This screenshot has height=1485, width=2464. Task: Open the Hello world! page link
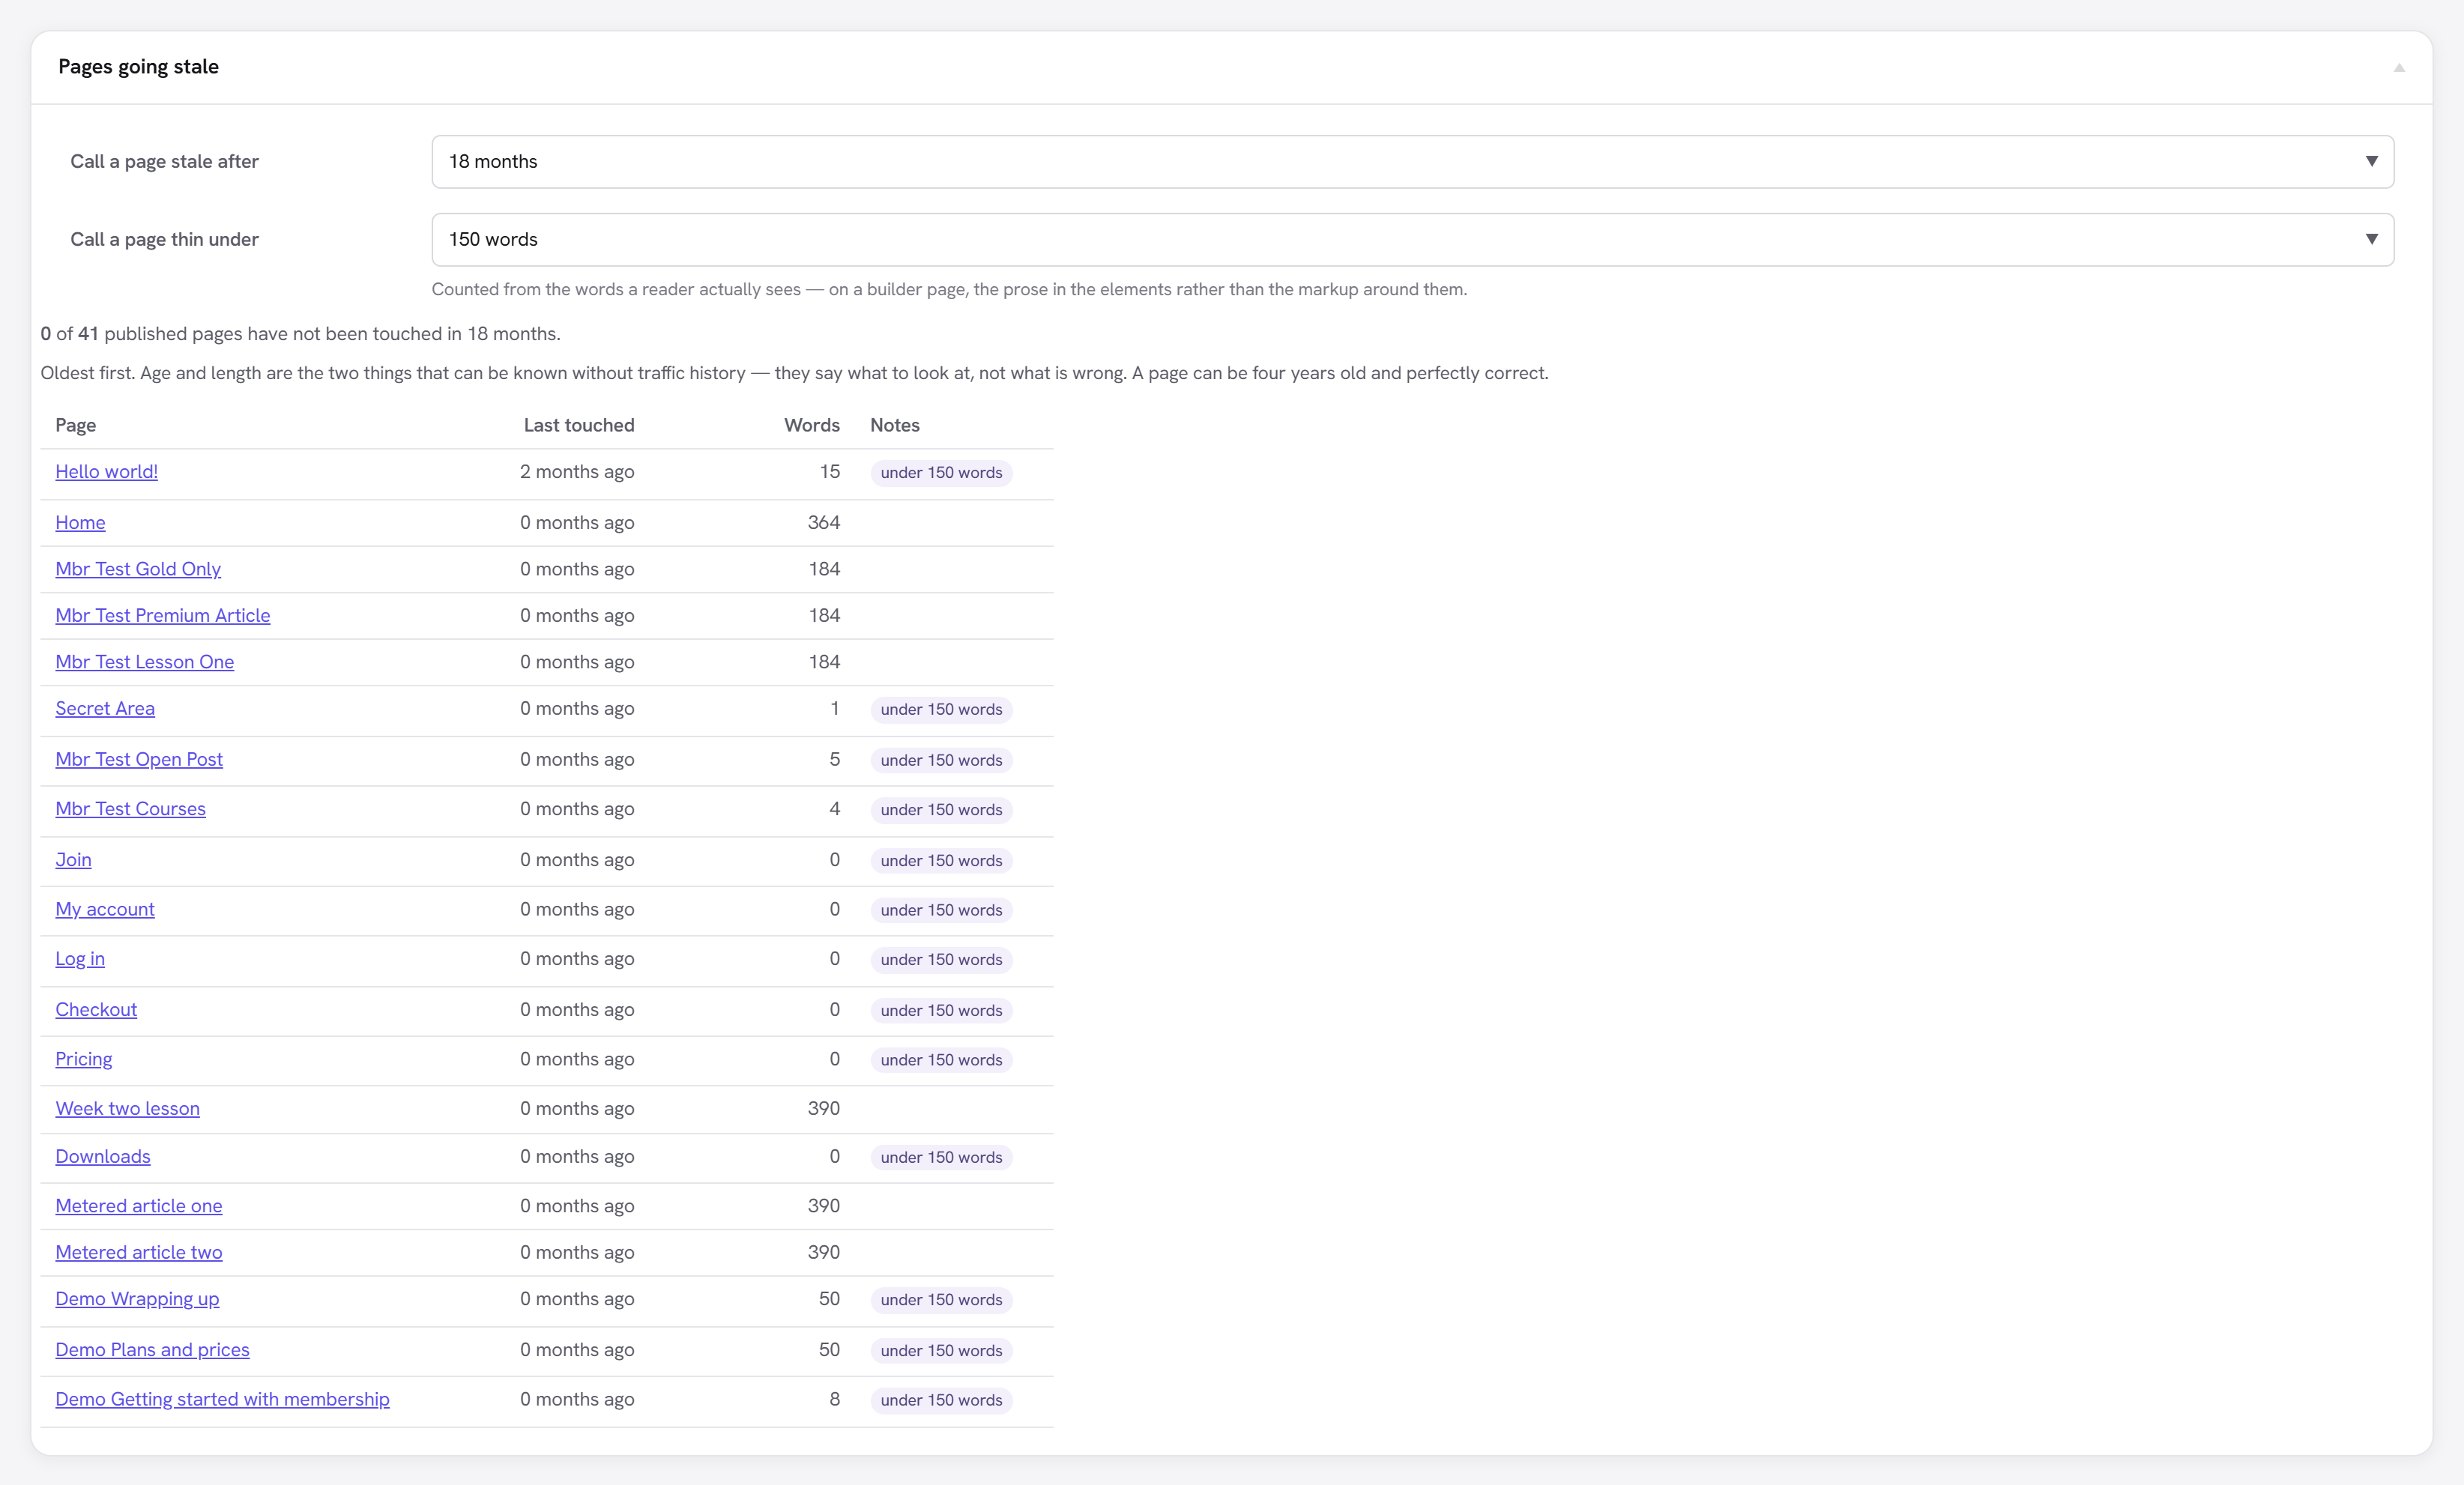pyautogui.click(x=106, y=471)
